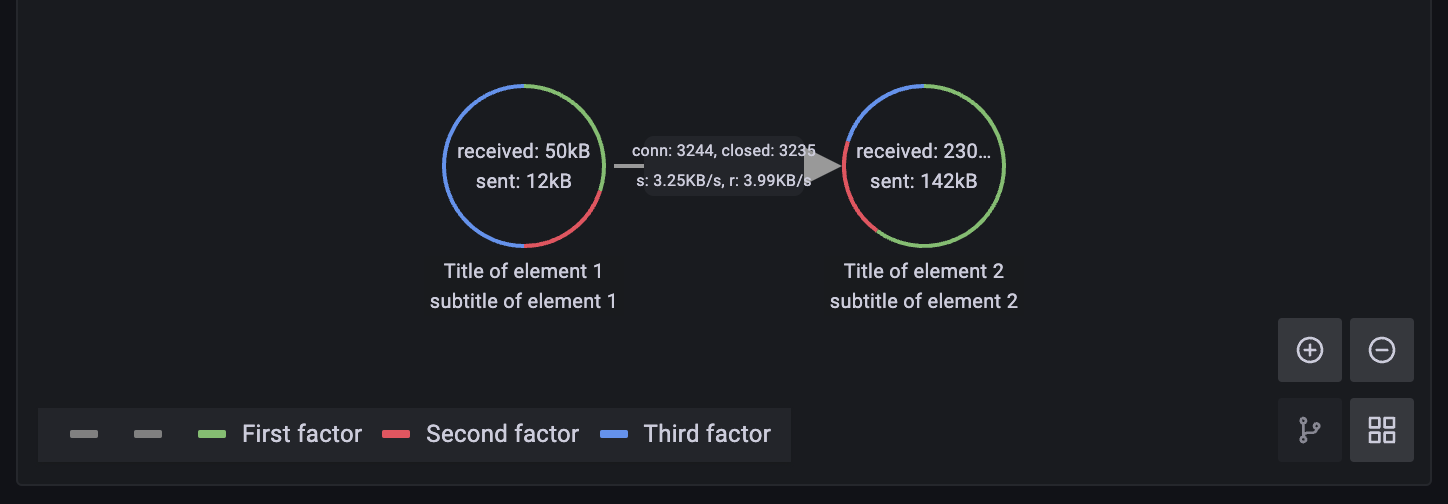Click the subtitle of element 2

tap(923, 301)
